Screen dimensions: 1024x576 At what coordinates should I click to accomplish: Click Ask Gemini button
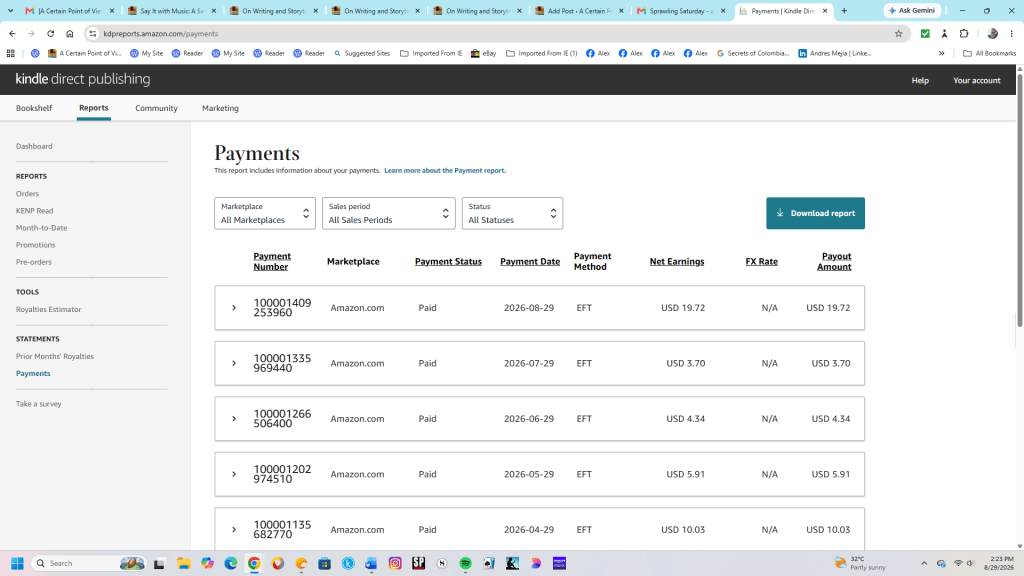pyautogui.click(x=912, y=10)
